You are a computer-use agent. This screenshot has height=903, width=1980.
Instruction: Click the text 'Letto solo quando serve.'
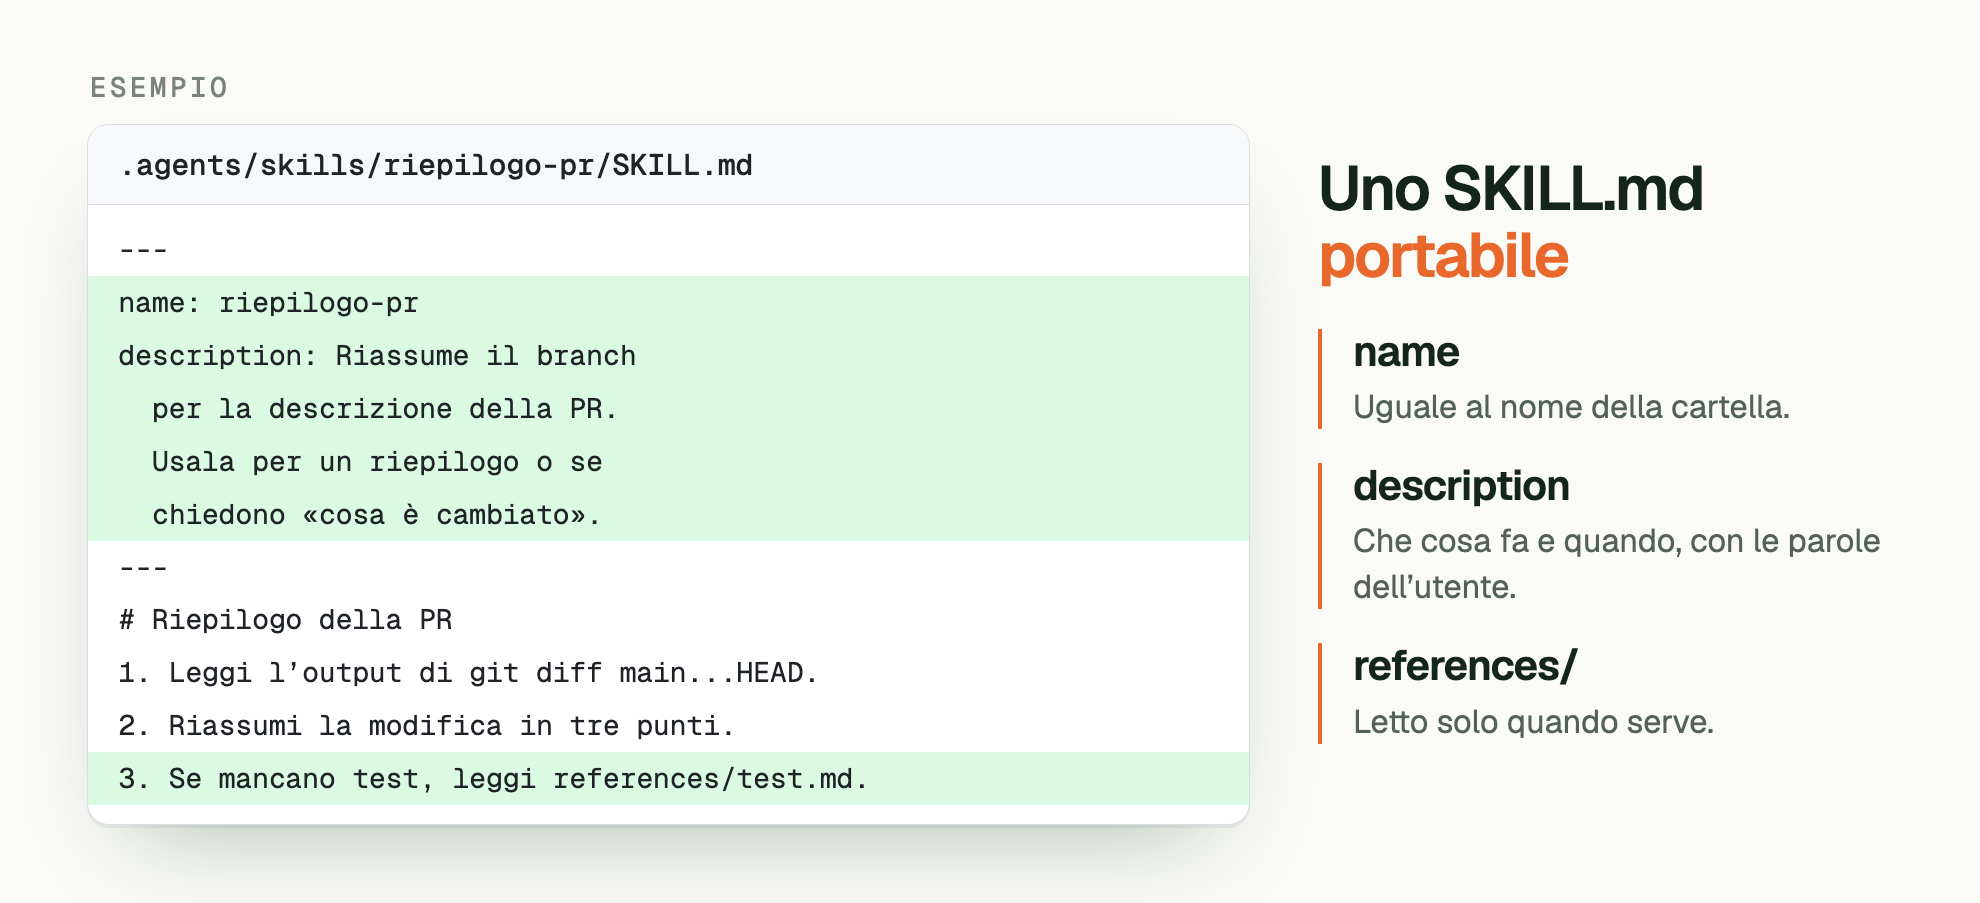click(1533, 722)
